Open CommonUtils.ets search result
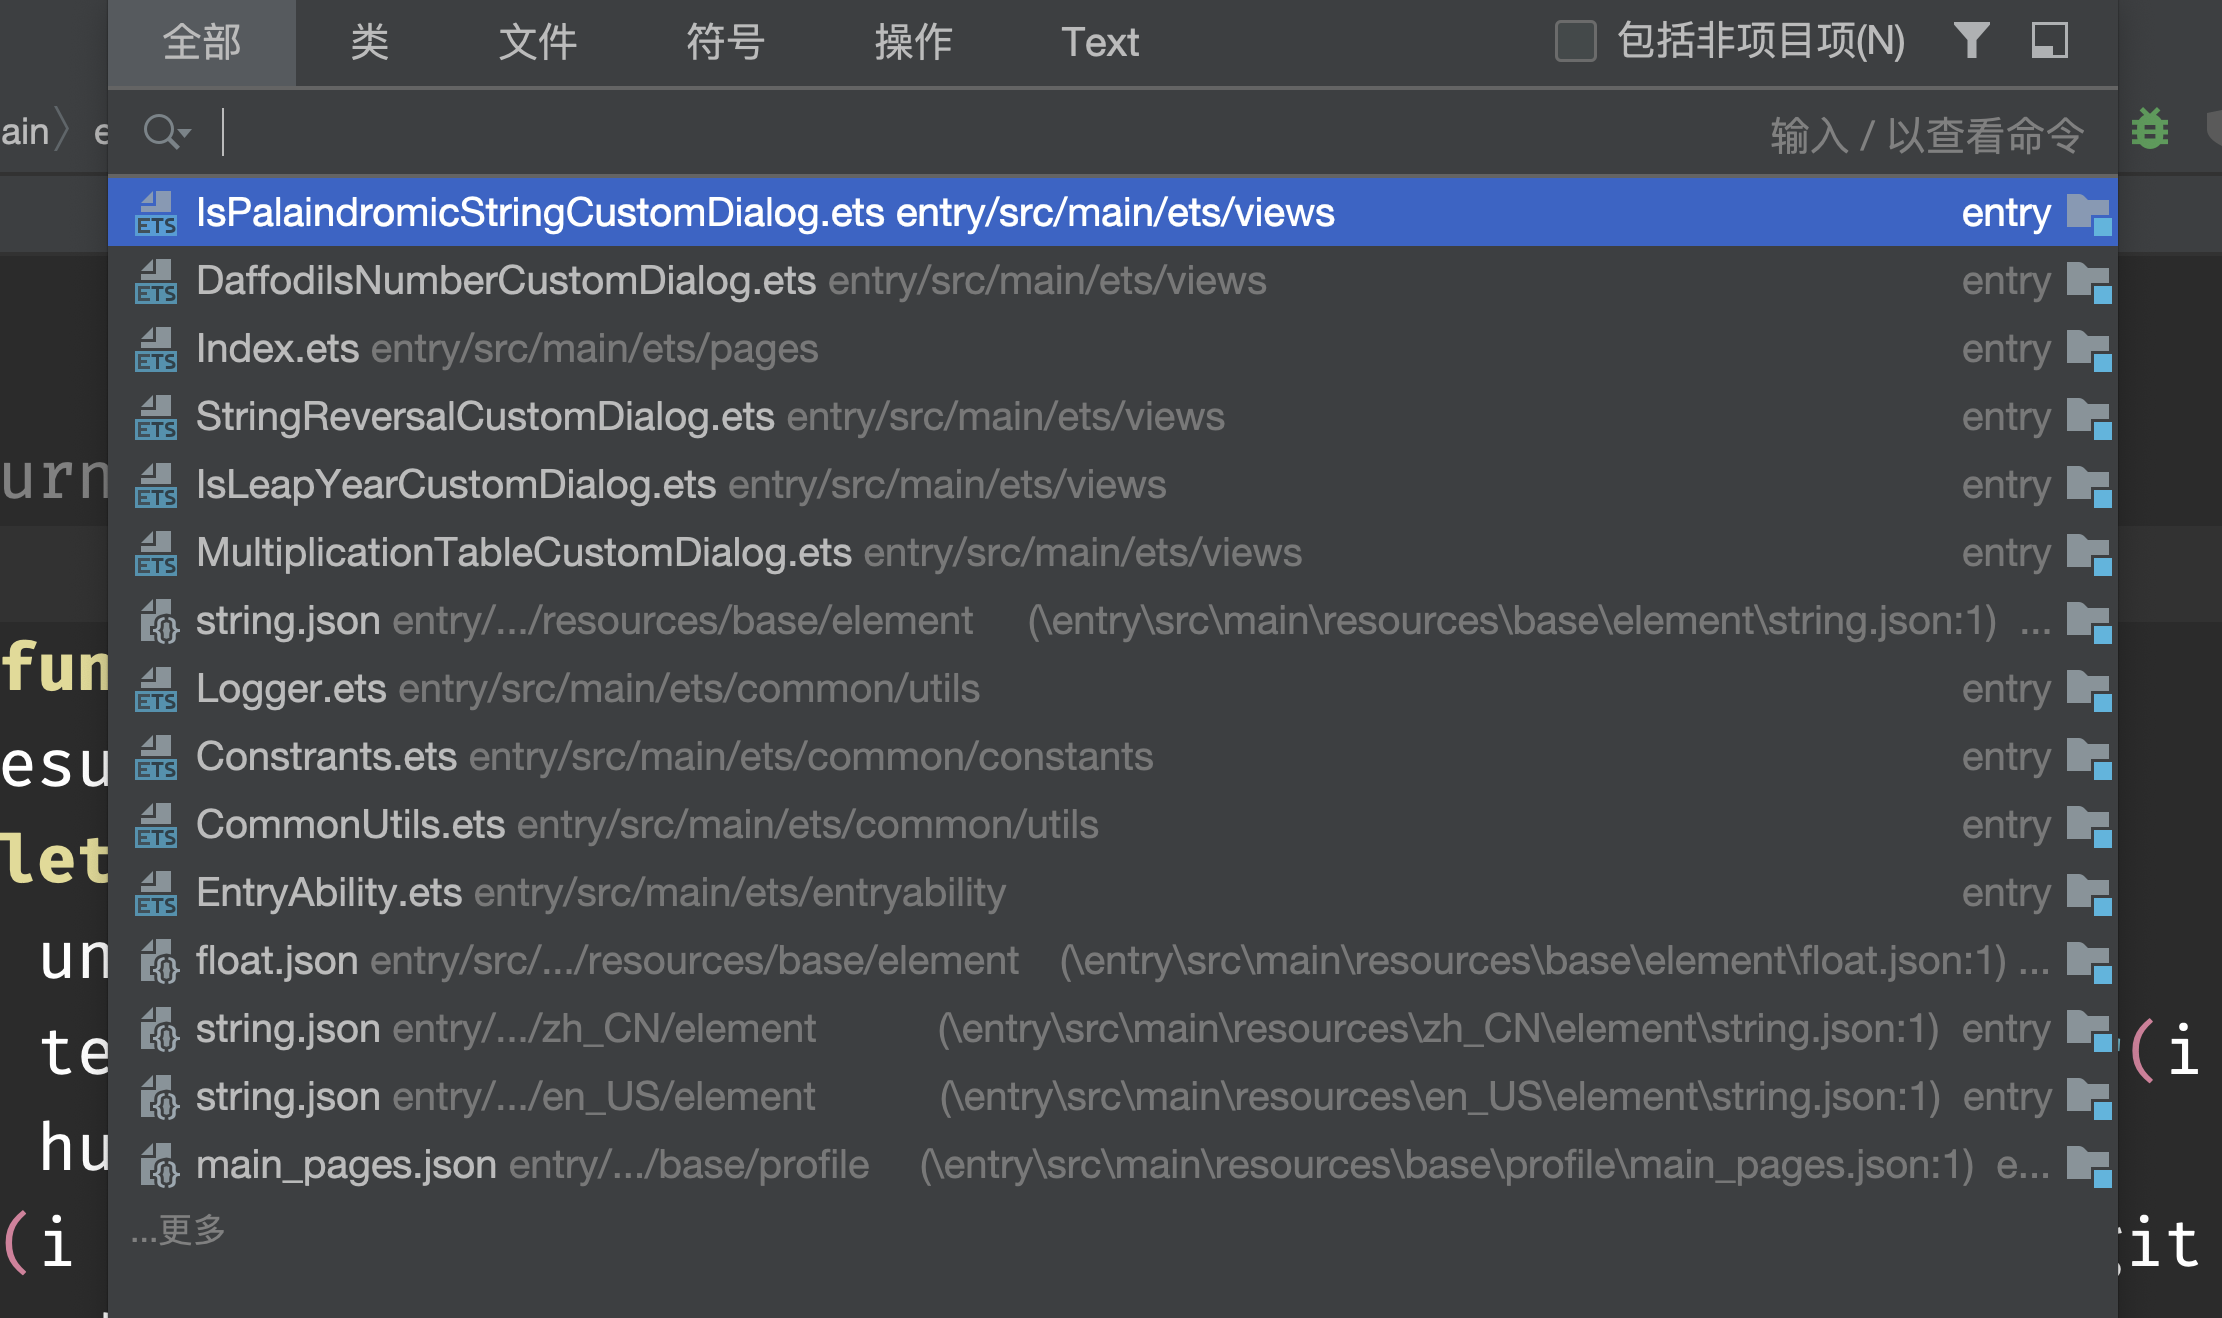The height and width of the screenshot is (1318, 2222). (x=350, y=825)
